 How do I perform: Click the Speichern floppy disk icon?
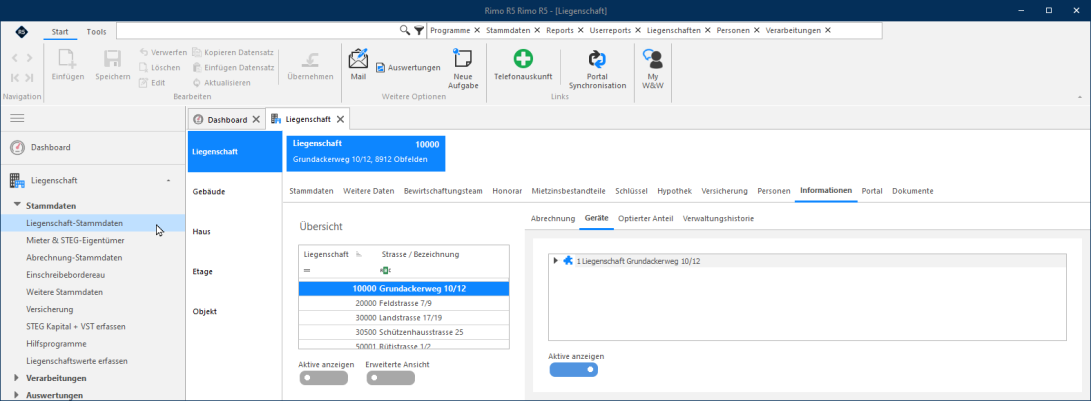click(x=113, y=59)
